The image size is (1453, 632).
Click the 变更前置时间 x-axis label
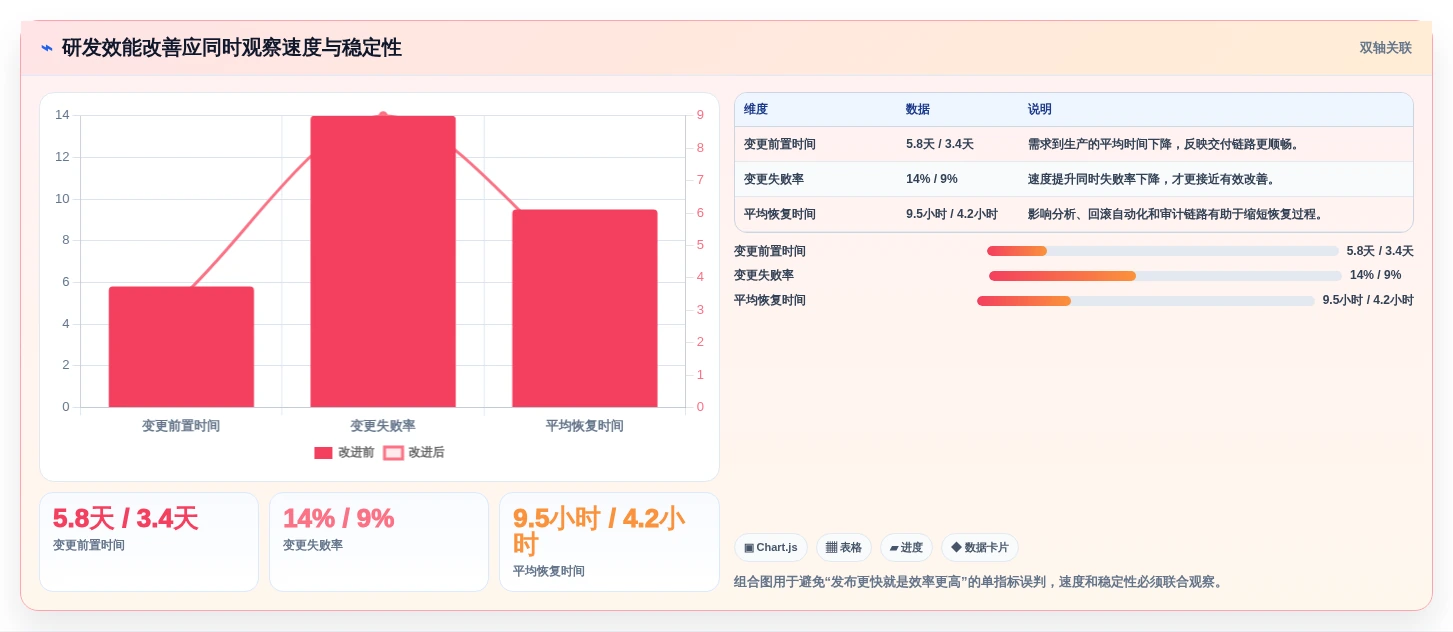click(x=181, y=426)
